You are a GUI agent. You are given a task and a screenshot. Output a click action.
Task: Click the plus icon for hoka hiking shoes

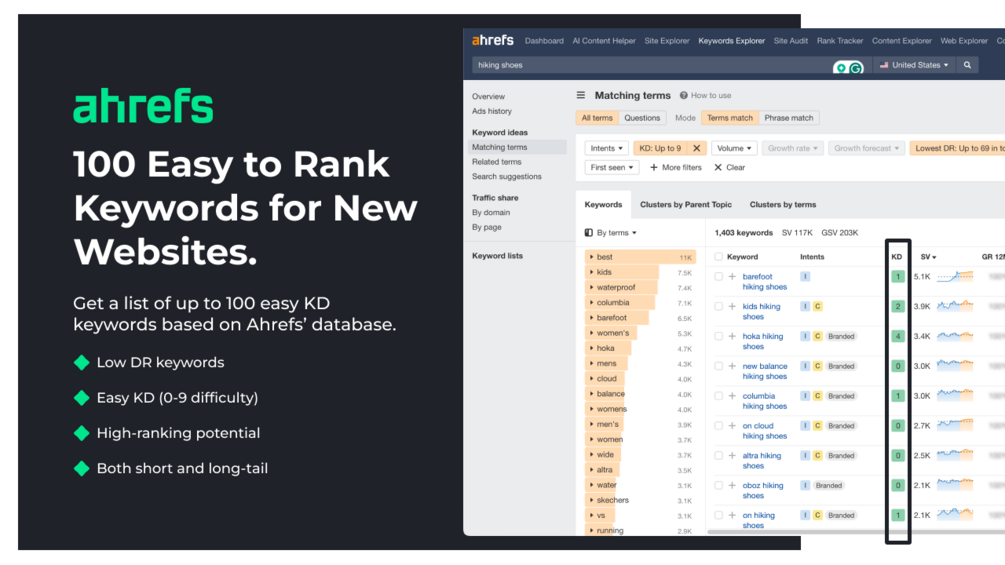click(x=732, y=336)
